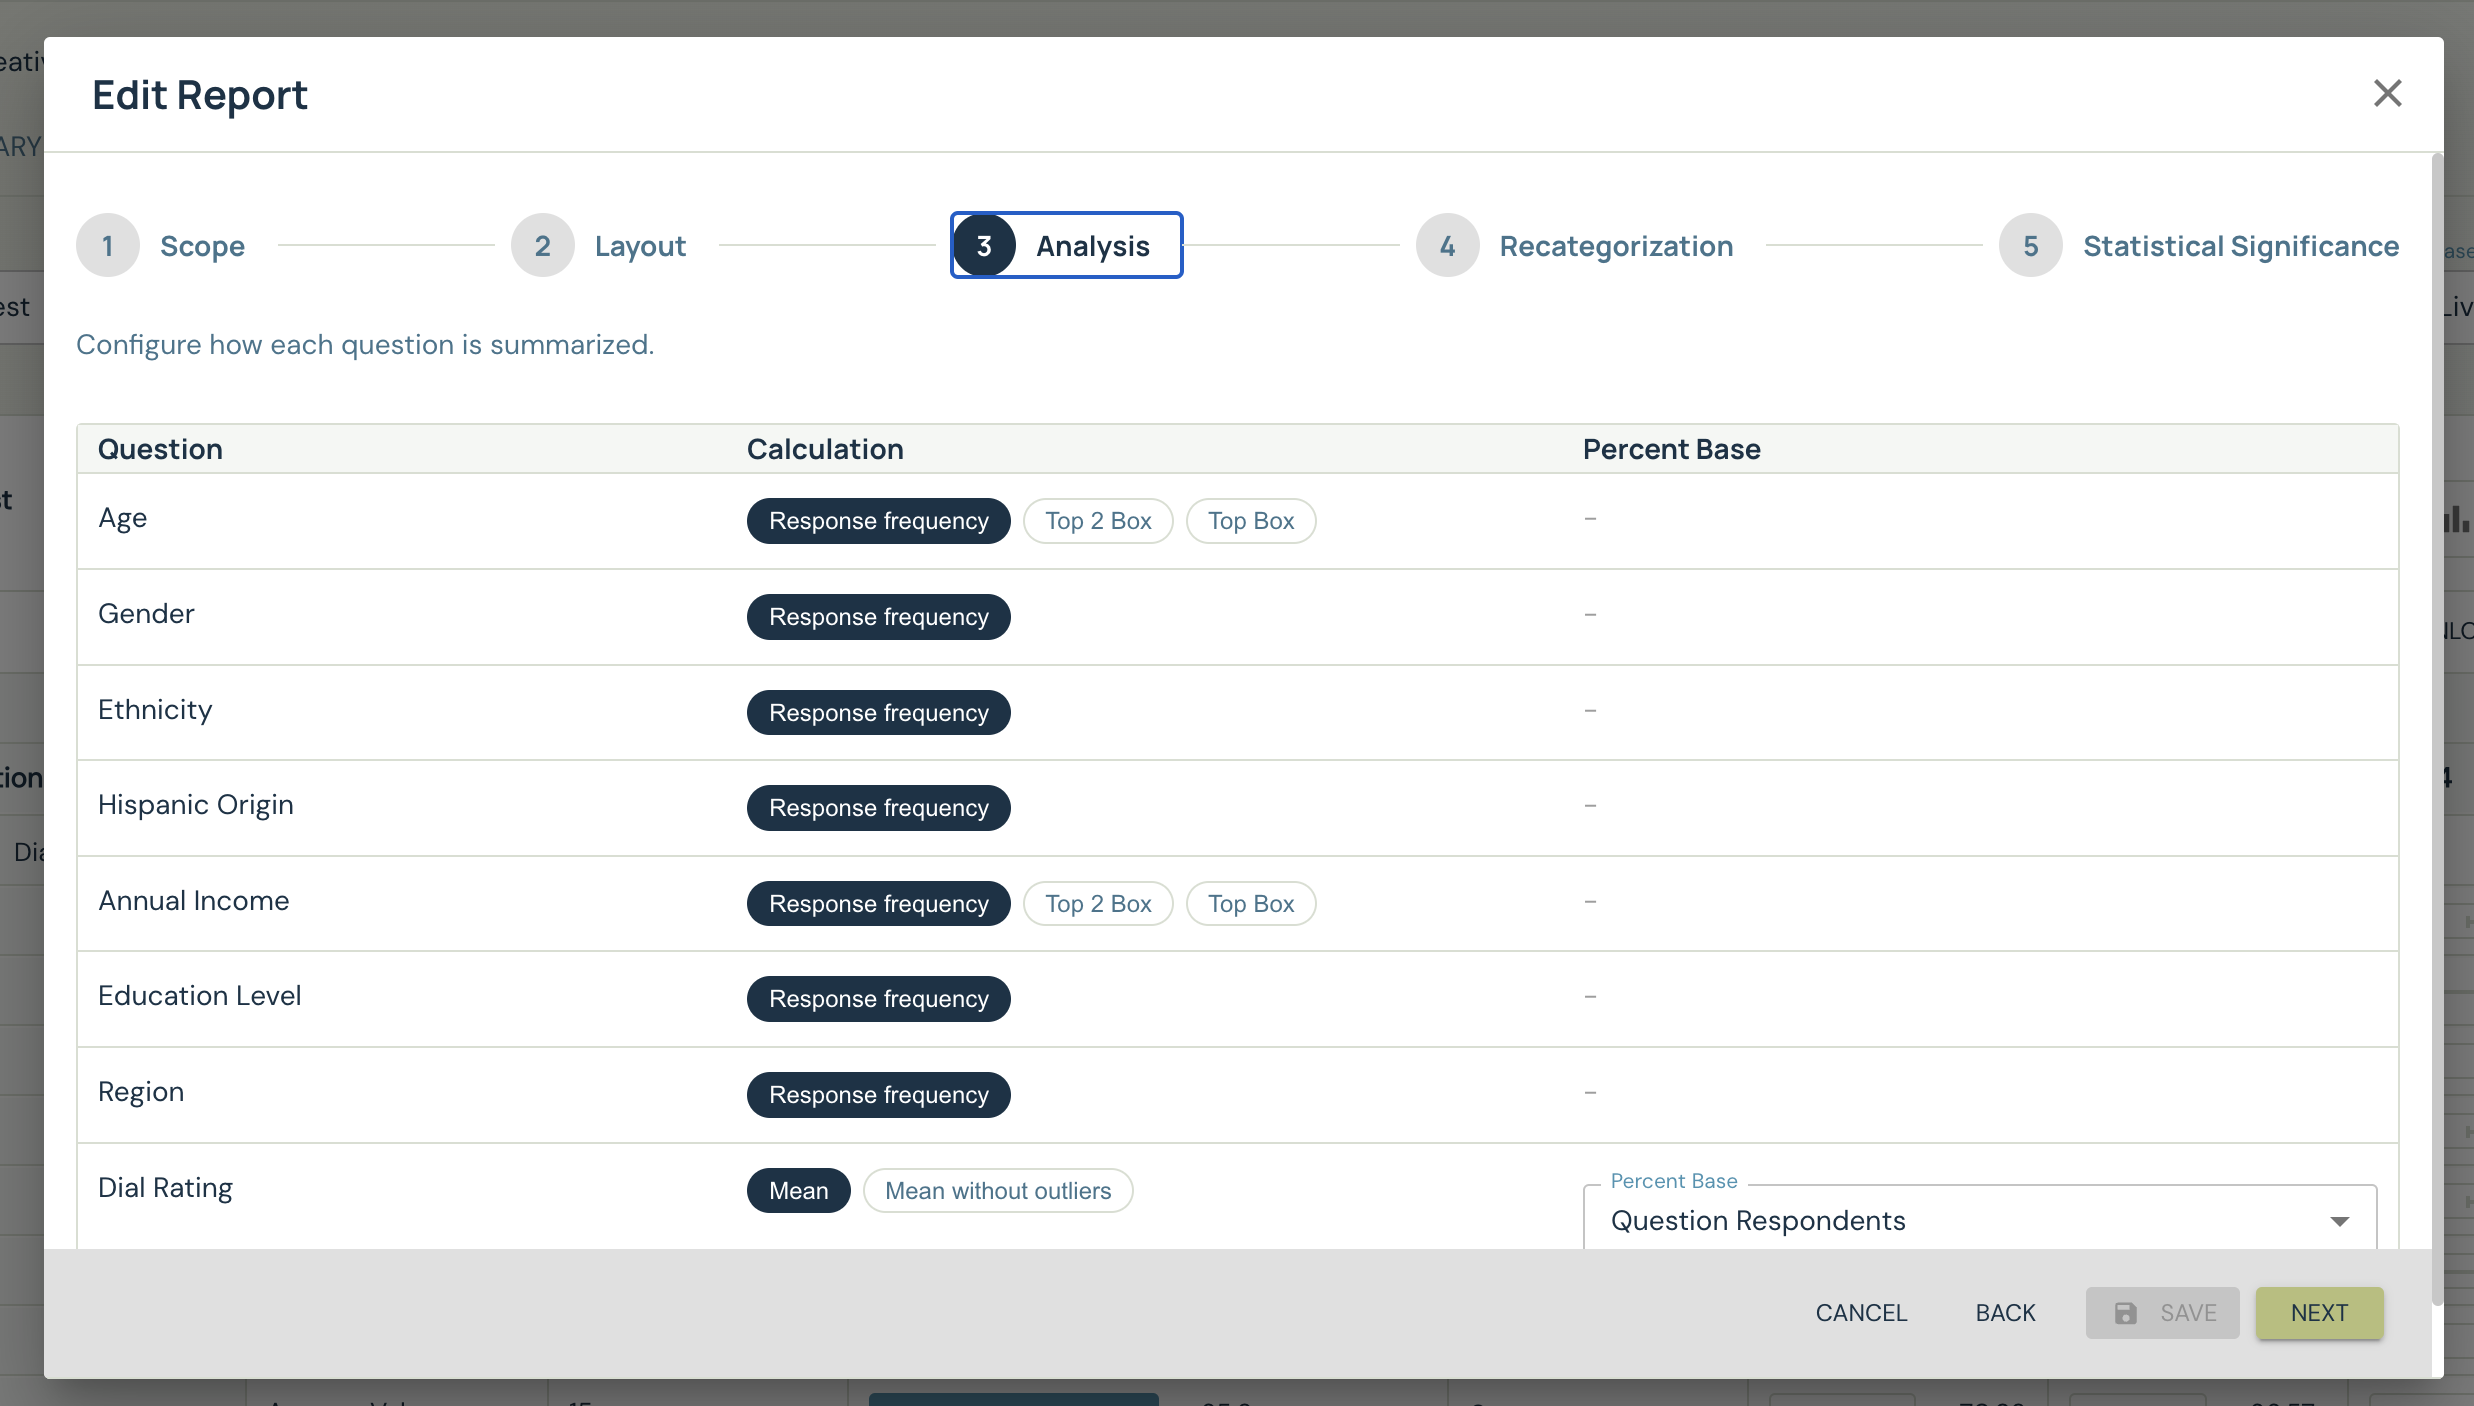This screenshot has height=1406, width=2474.
Task: Click the Ethnicity question label
Action: click(155, 710)
